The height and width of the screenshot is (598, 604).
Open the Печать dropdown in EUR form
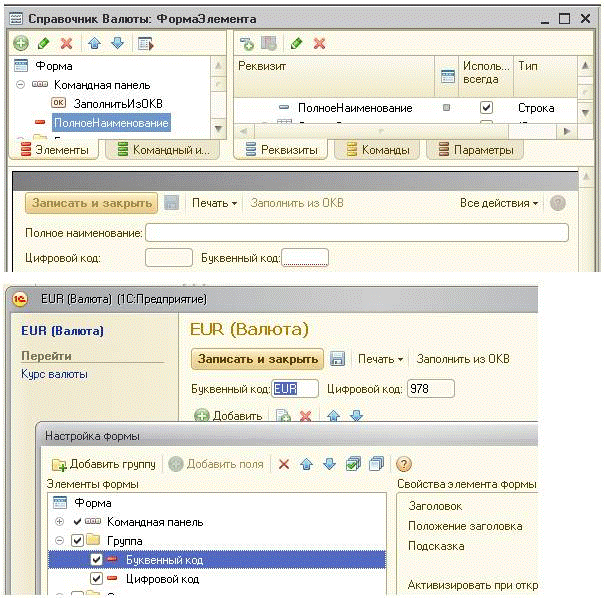[x=380, y=359]
